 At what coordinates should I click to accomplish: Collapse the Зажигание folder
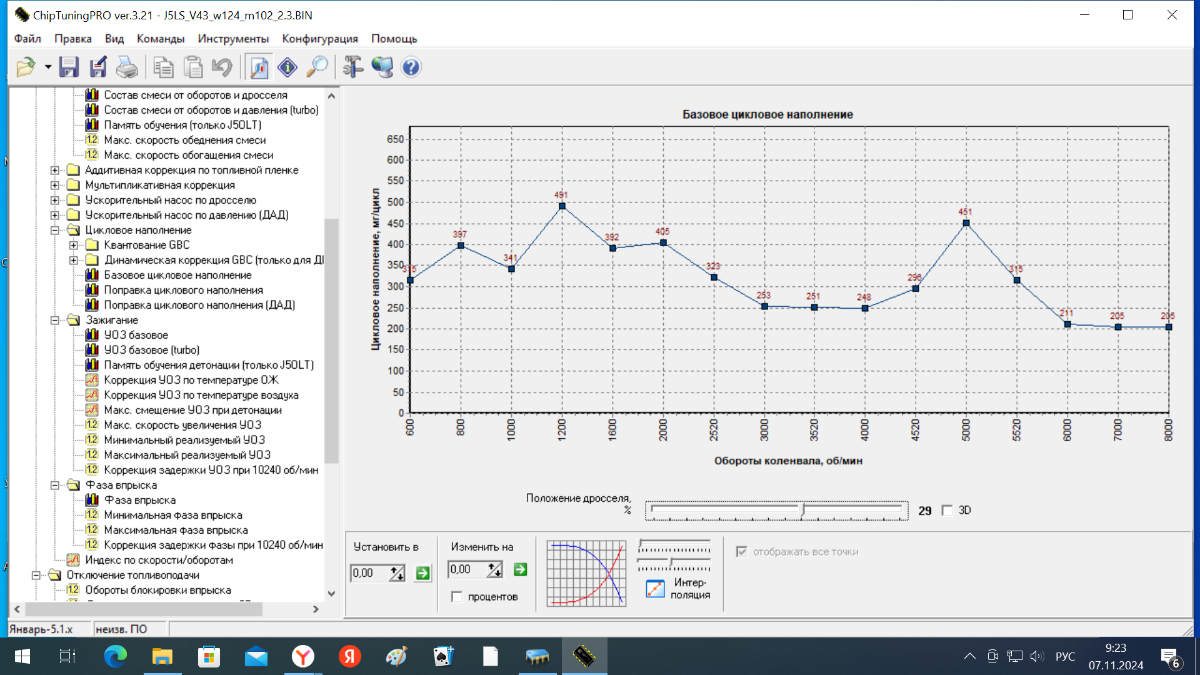[x=56, y=320]
